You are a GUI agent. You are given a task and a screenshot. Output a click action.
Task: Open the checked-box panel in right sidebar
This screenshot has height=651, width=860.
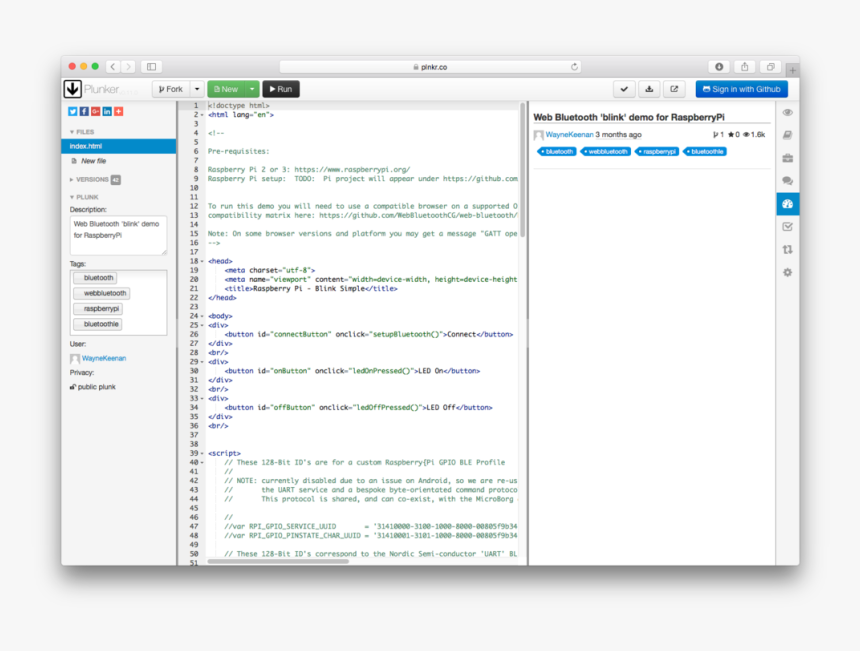[x=788, y=227]
